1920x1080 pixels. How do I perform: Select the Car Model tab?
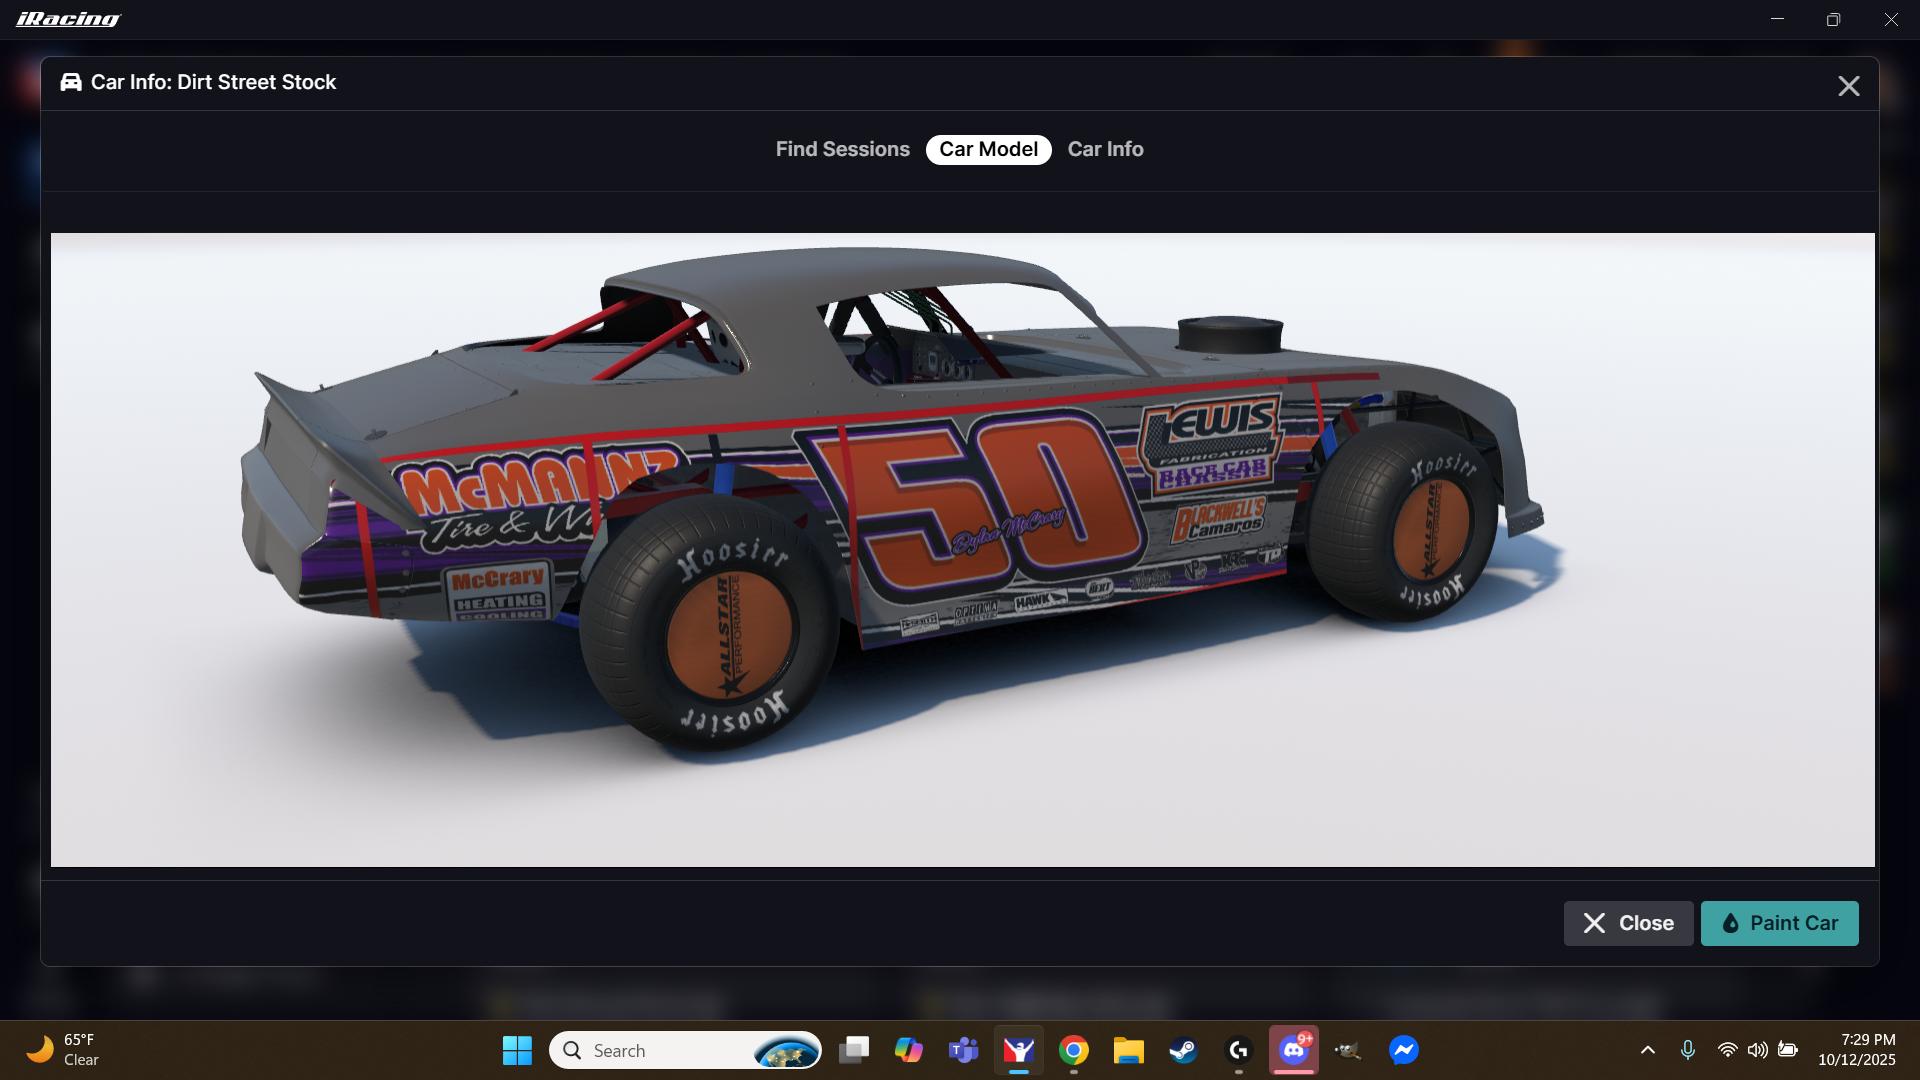pyautogui.click(x=988, y=149)
